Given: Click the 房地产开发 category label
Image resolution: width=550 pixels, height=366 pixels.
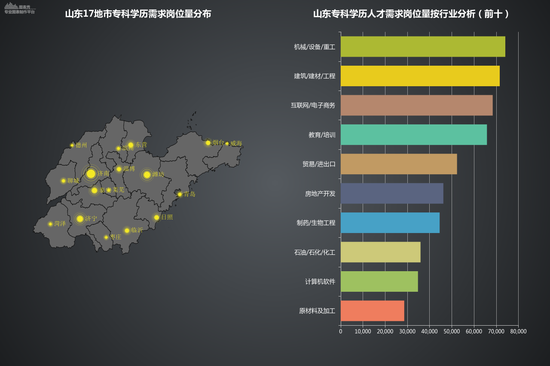Looking at the screenshot, I should (x=320, y=194).
